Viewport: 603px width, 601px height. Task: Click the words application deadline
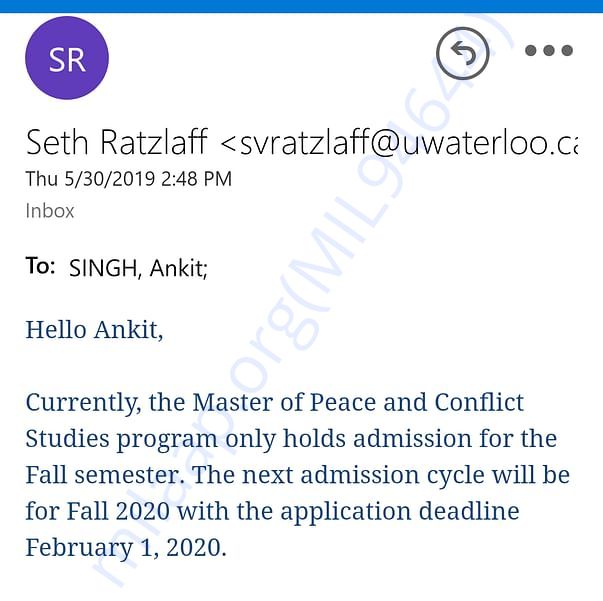coord(400,512)
